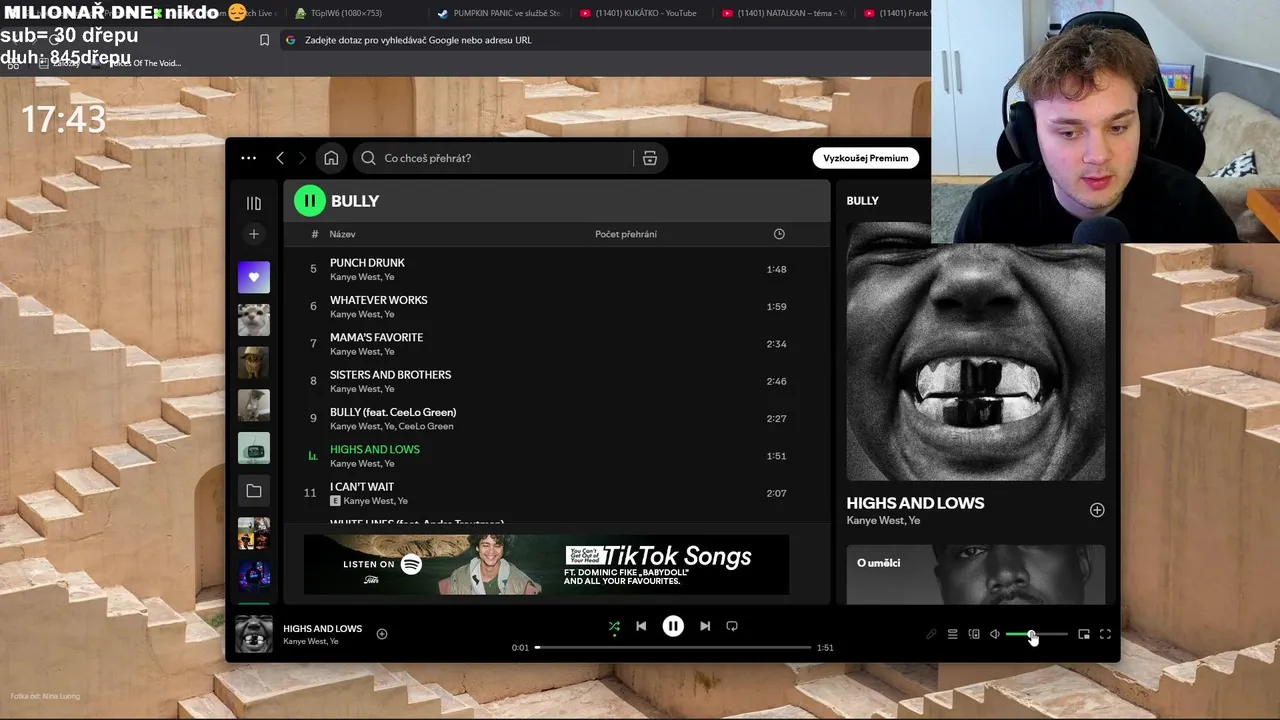Open lyrics with the microphone icon
Screen dimensions: 1280x720
[931, 634]
